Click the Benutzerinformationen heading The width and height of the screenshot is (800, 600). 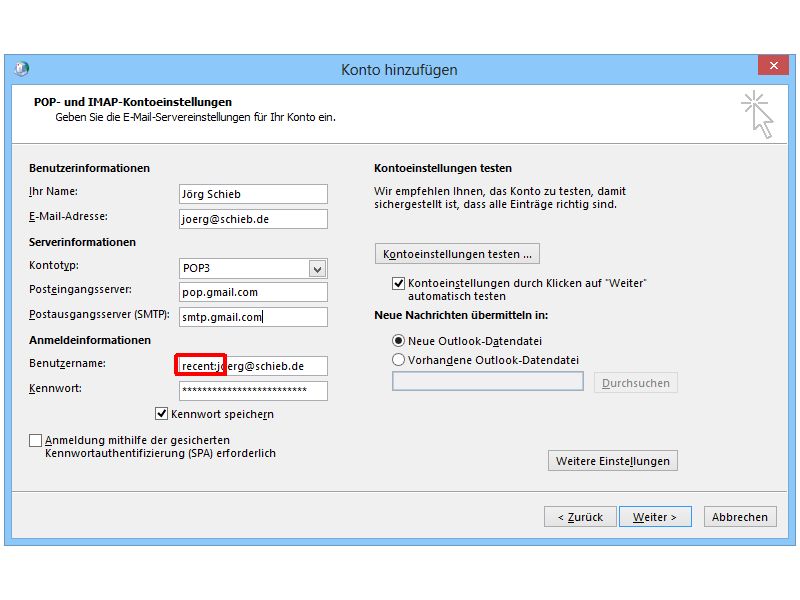pos(89,168)
